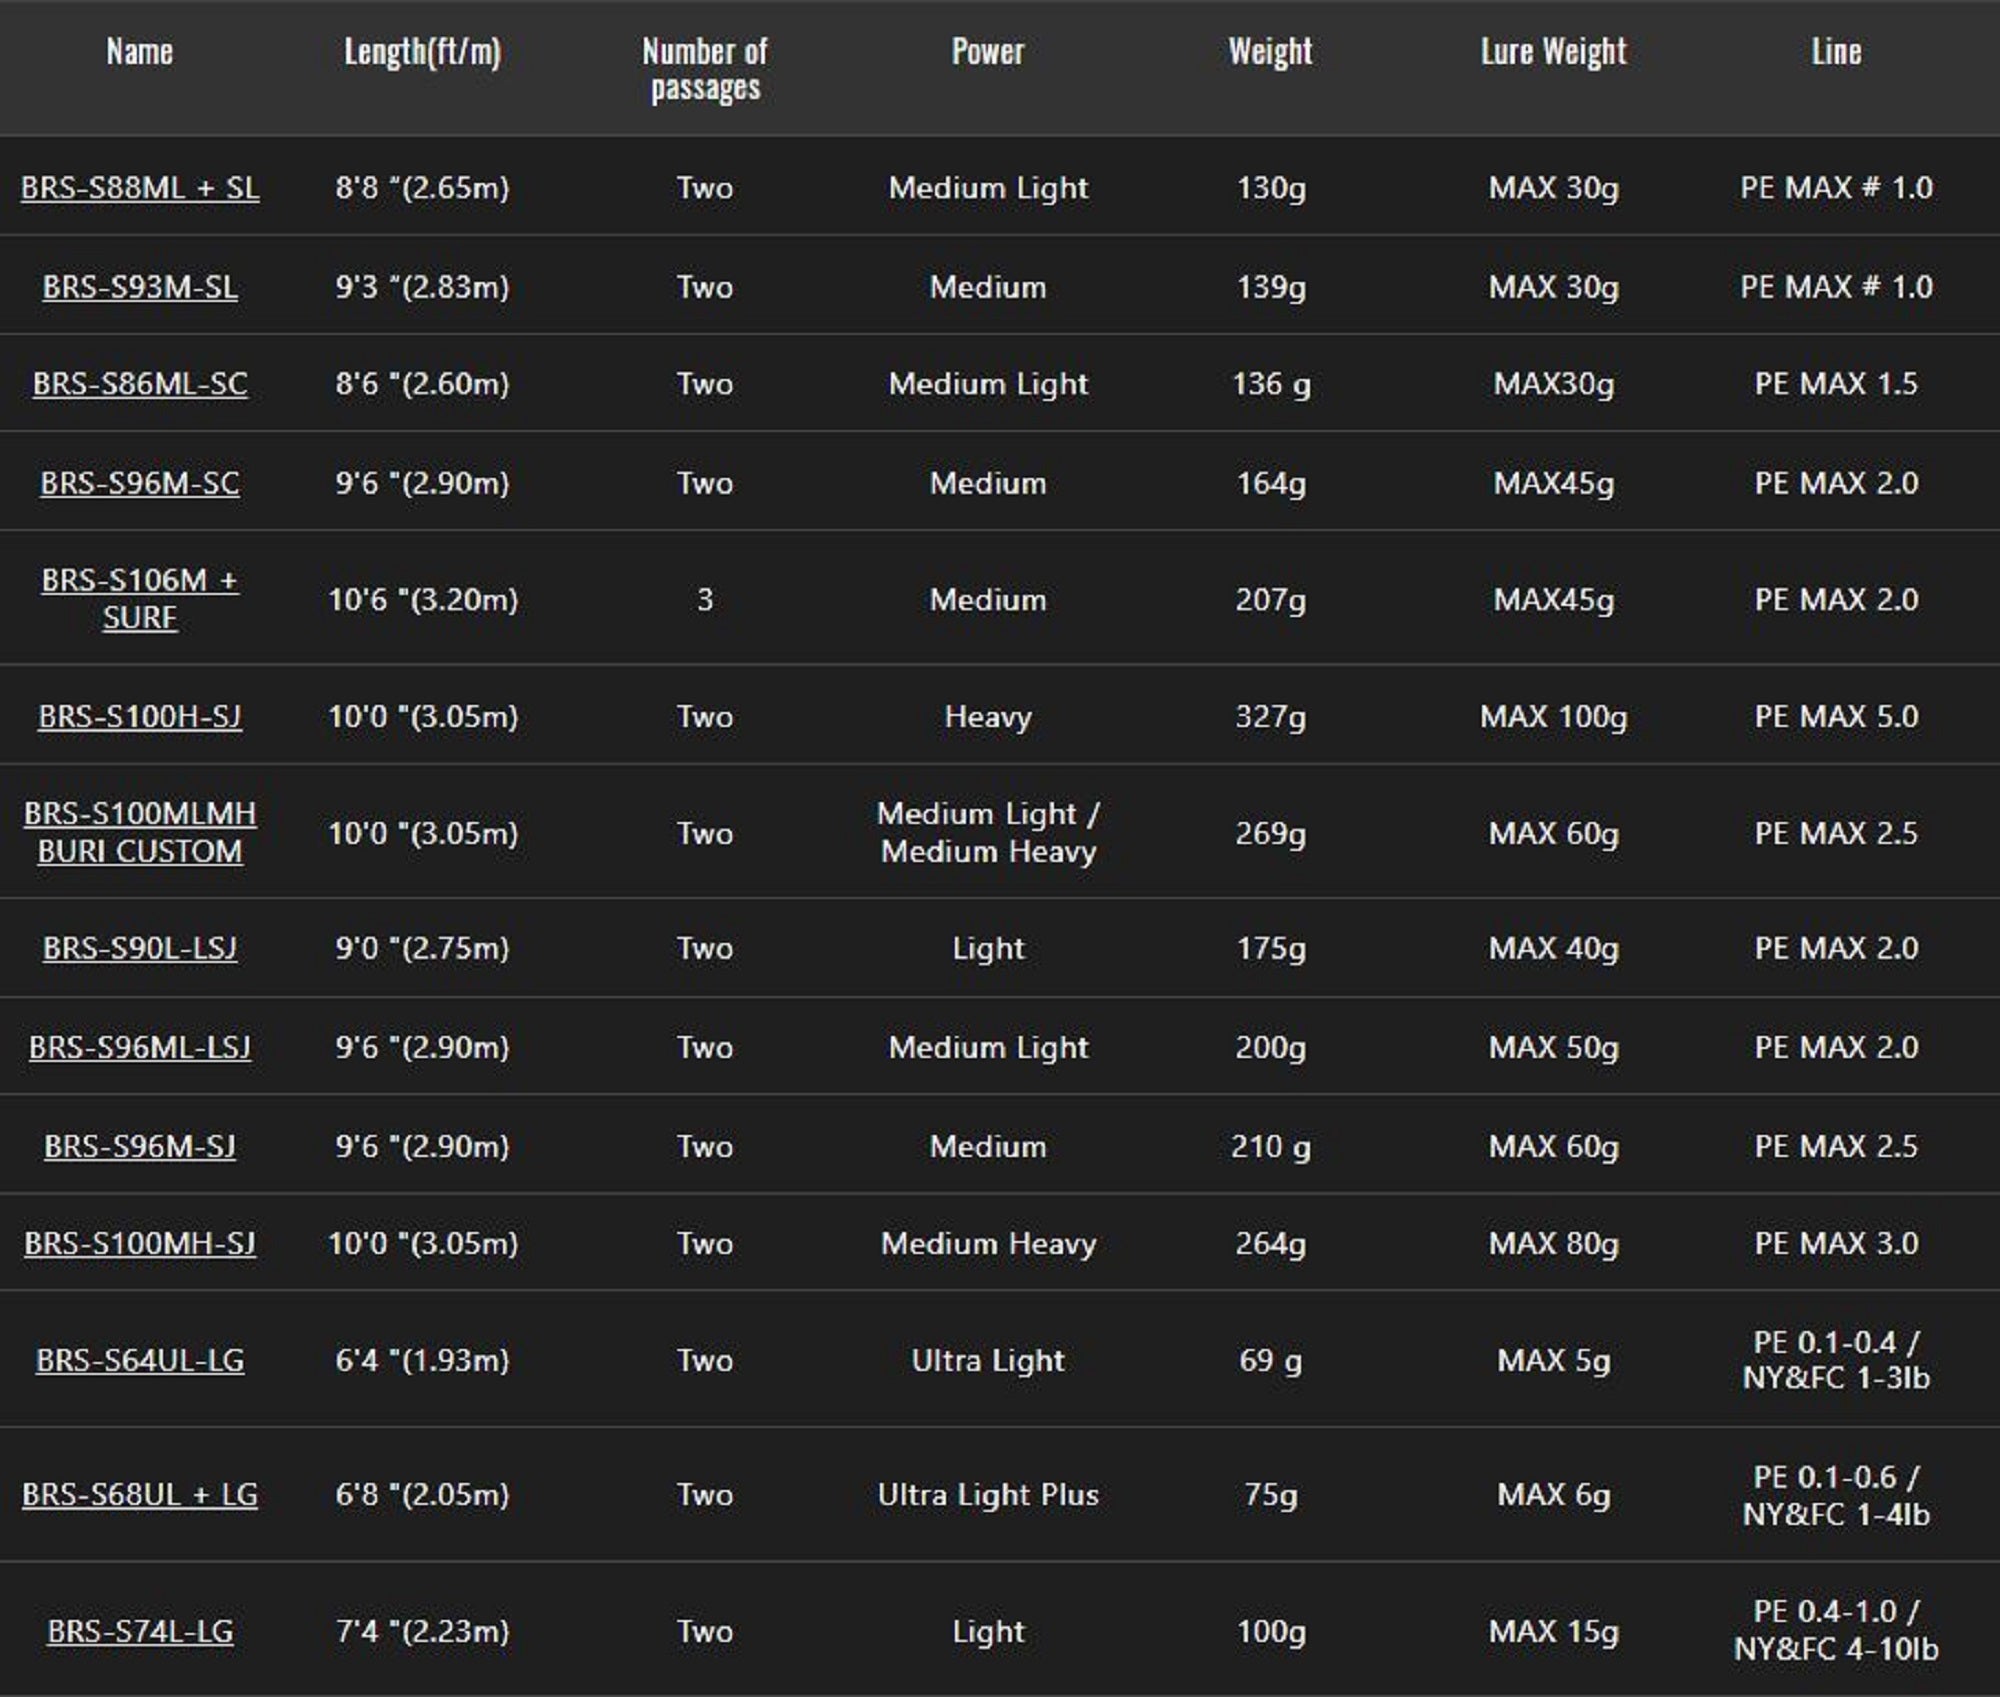Open the BRS-S68UL + LG link
This screenshot has width=2000, height=1697.
point(140,1494)
